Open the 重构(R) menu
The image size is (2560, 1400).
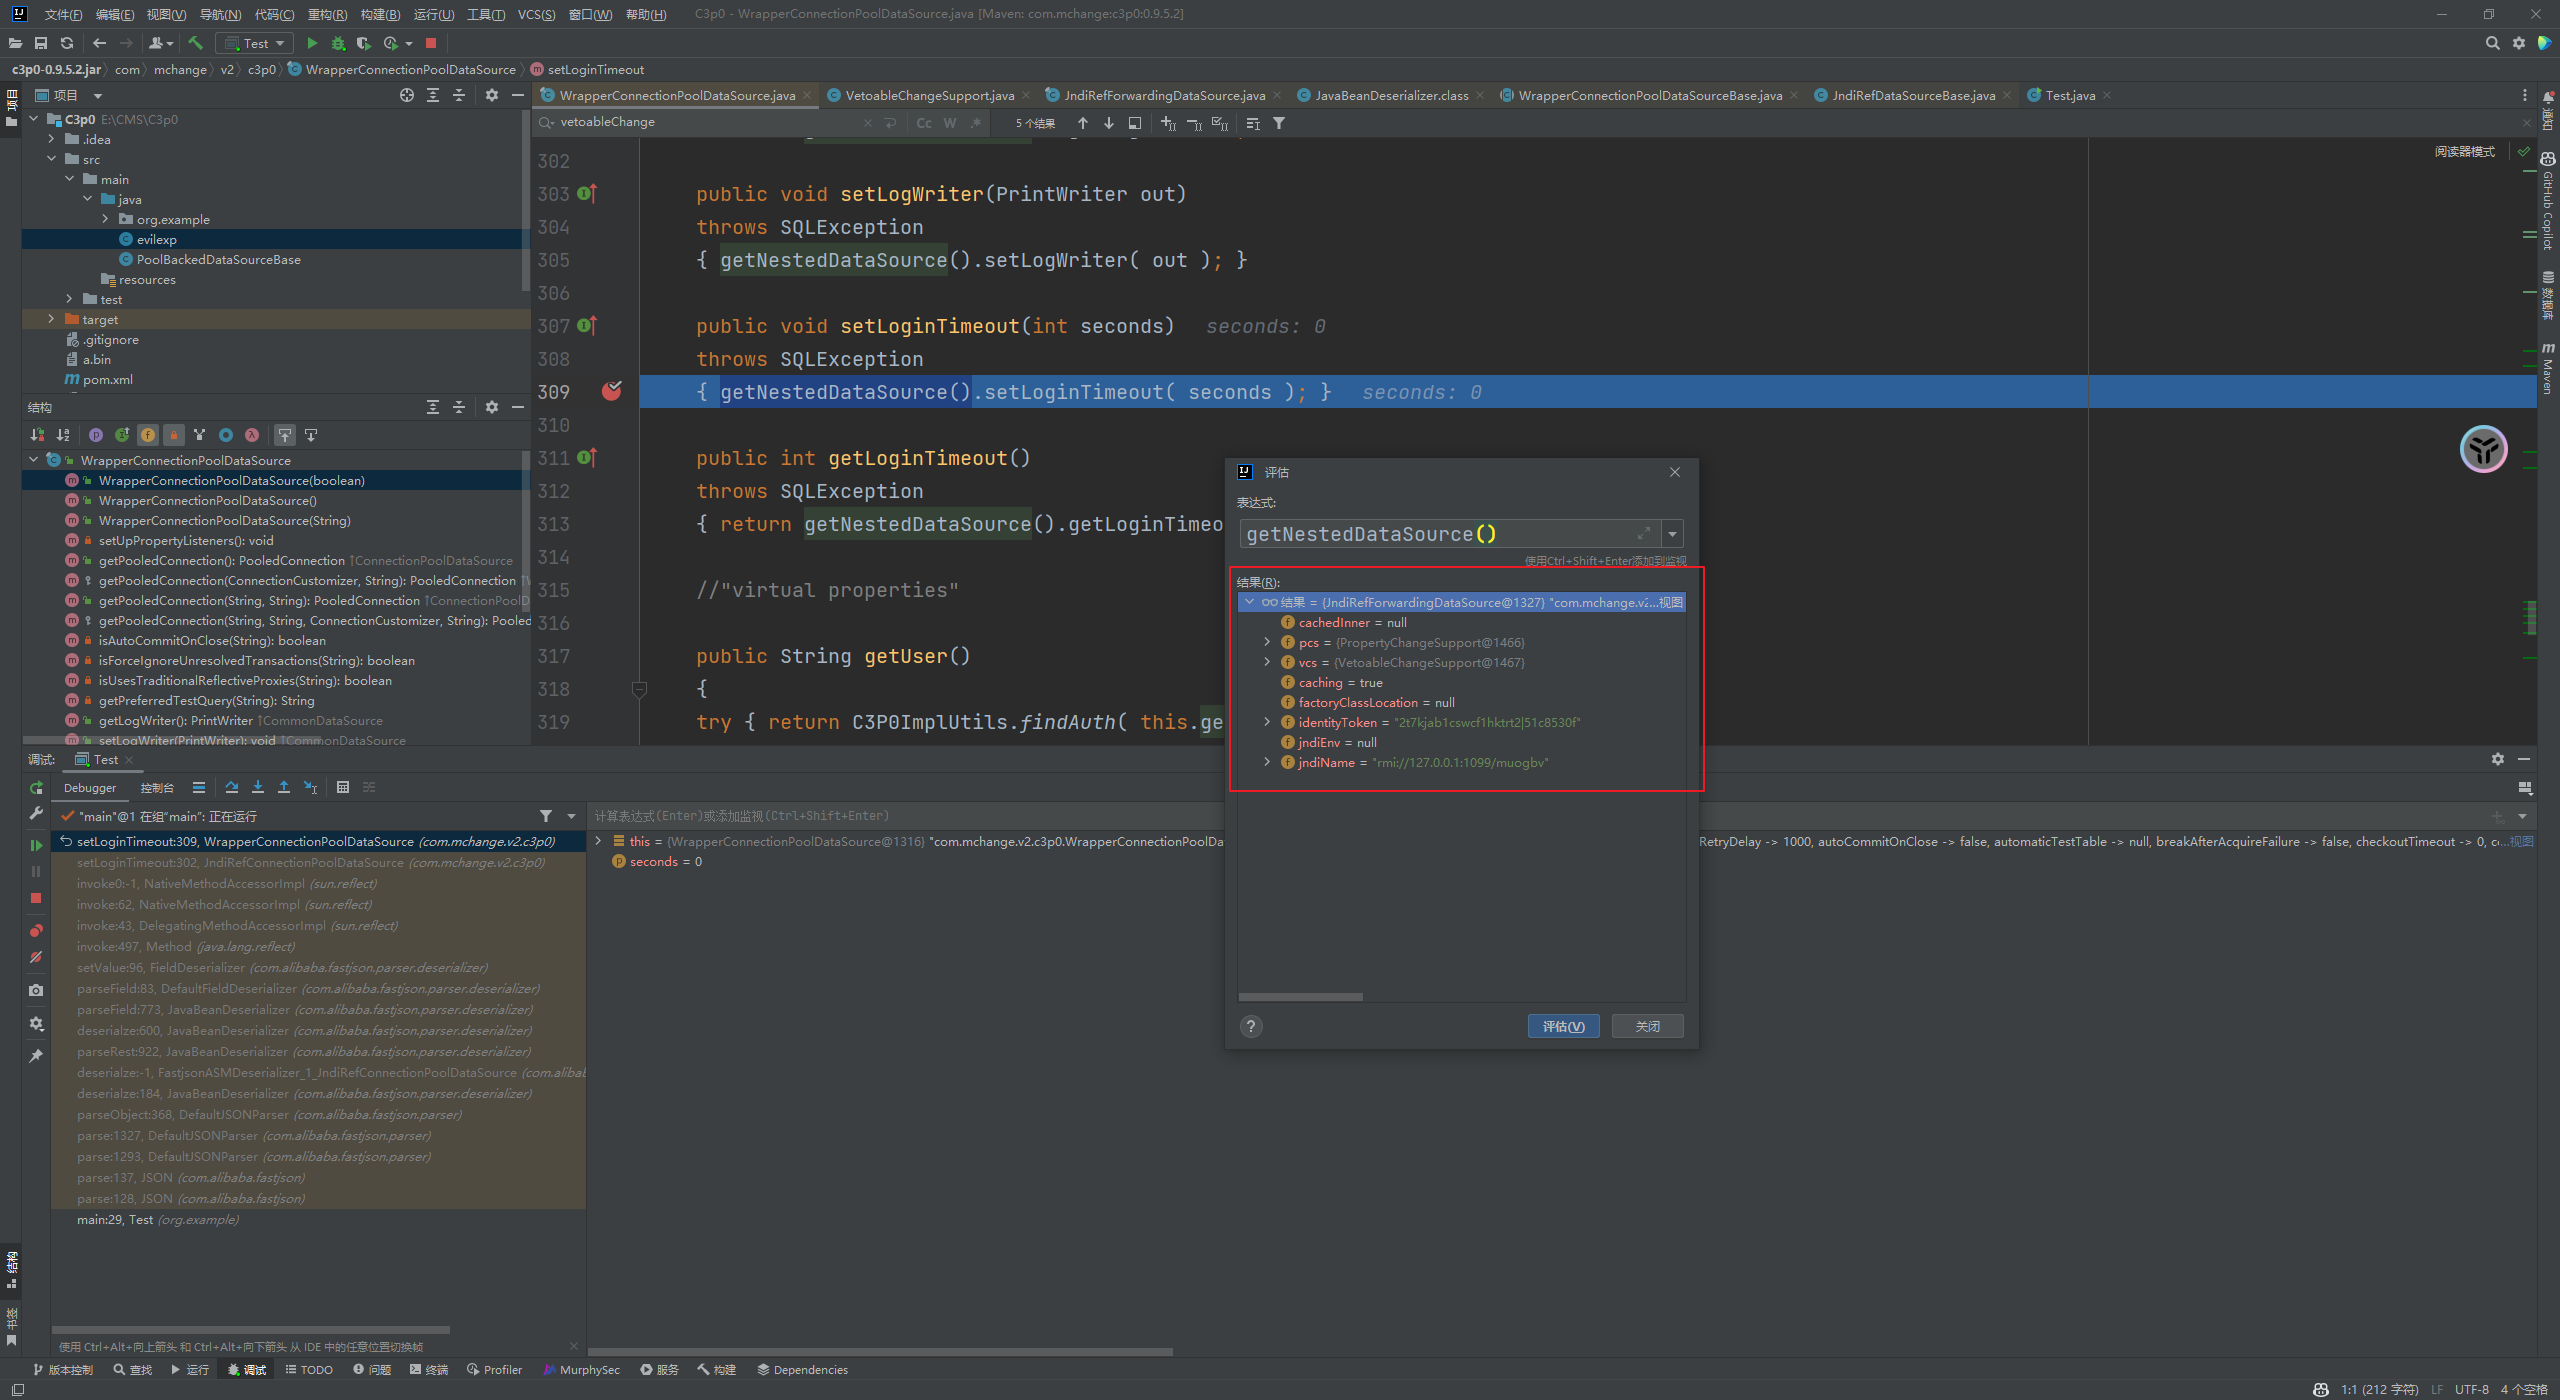(327, 14)
